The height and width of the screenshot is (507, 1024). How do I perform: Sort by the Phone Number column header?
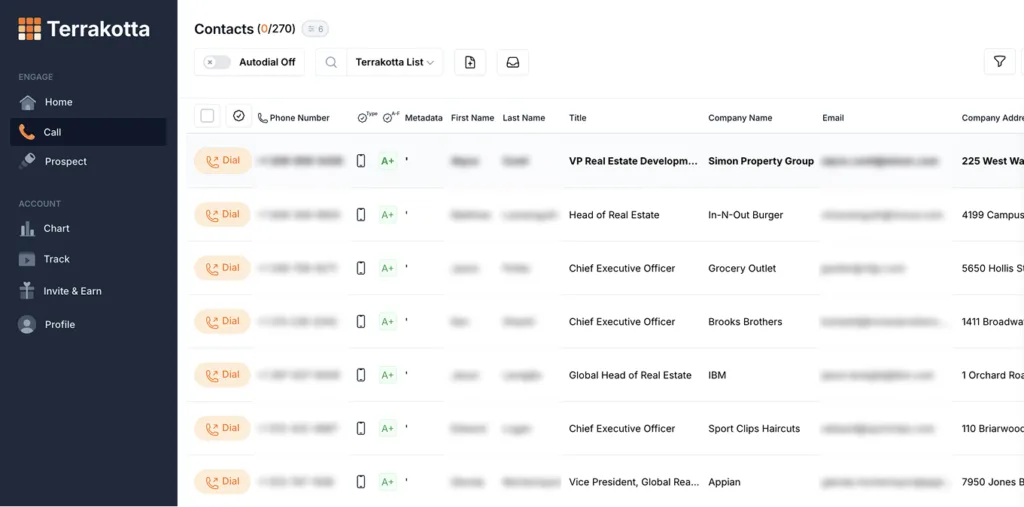click(x=294, y=118)
